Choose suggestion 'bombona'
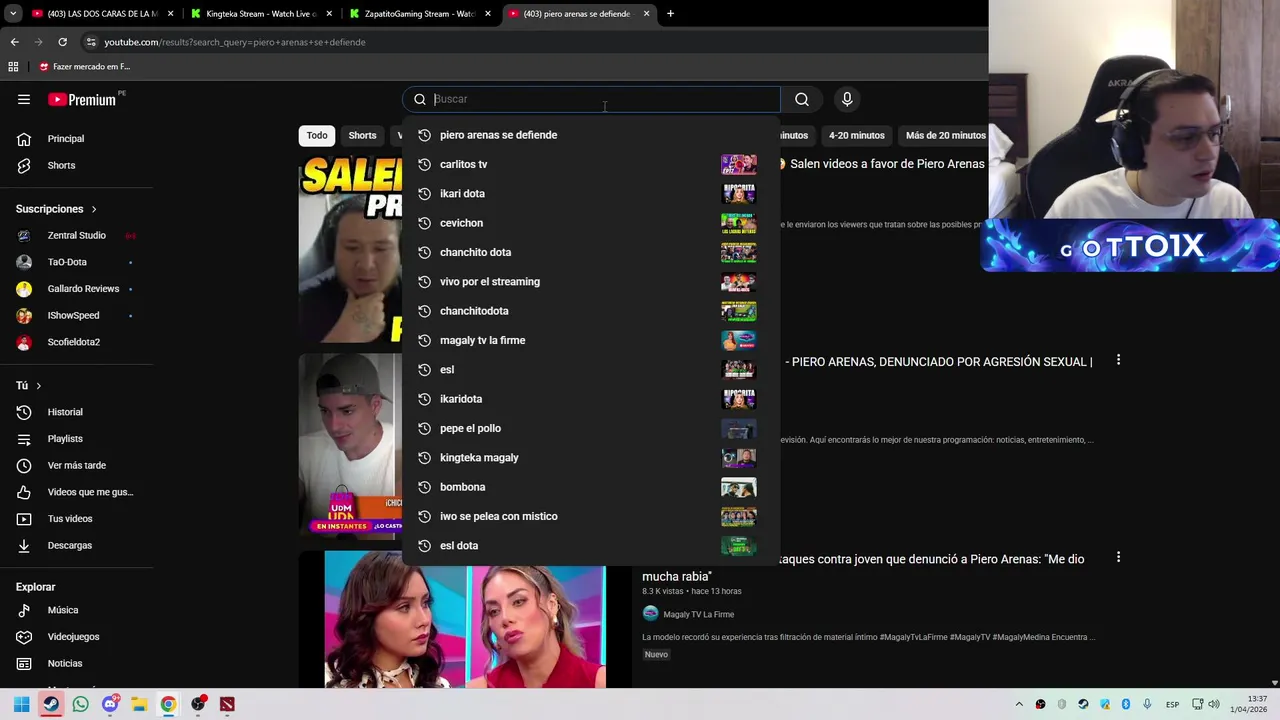This screenshot has height=720, width=1280. 590,487
